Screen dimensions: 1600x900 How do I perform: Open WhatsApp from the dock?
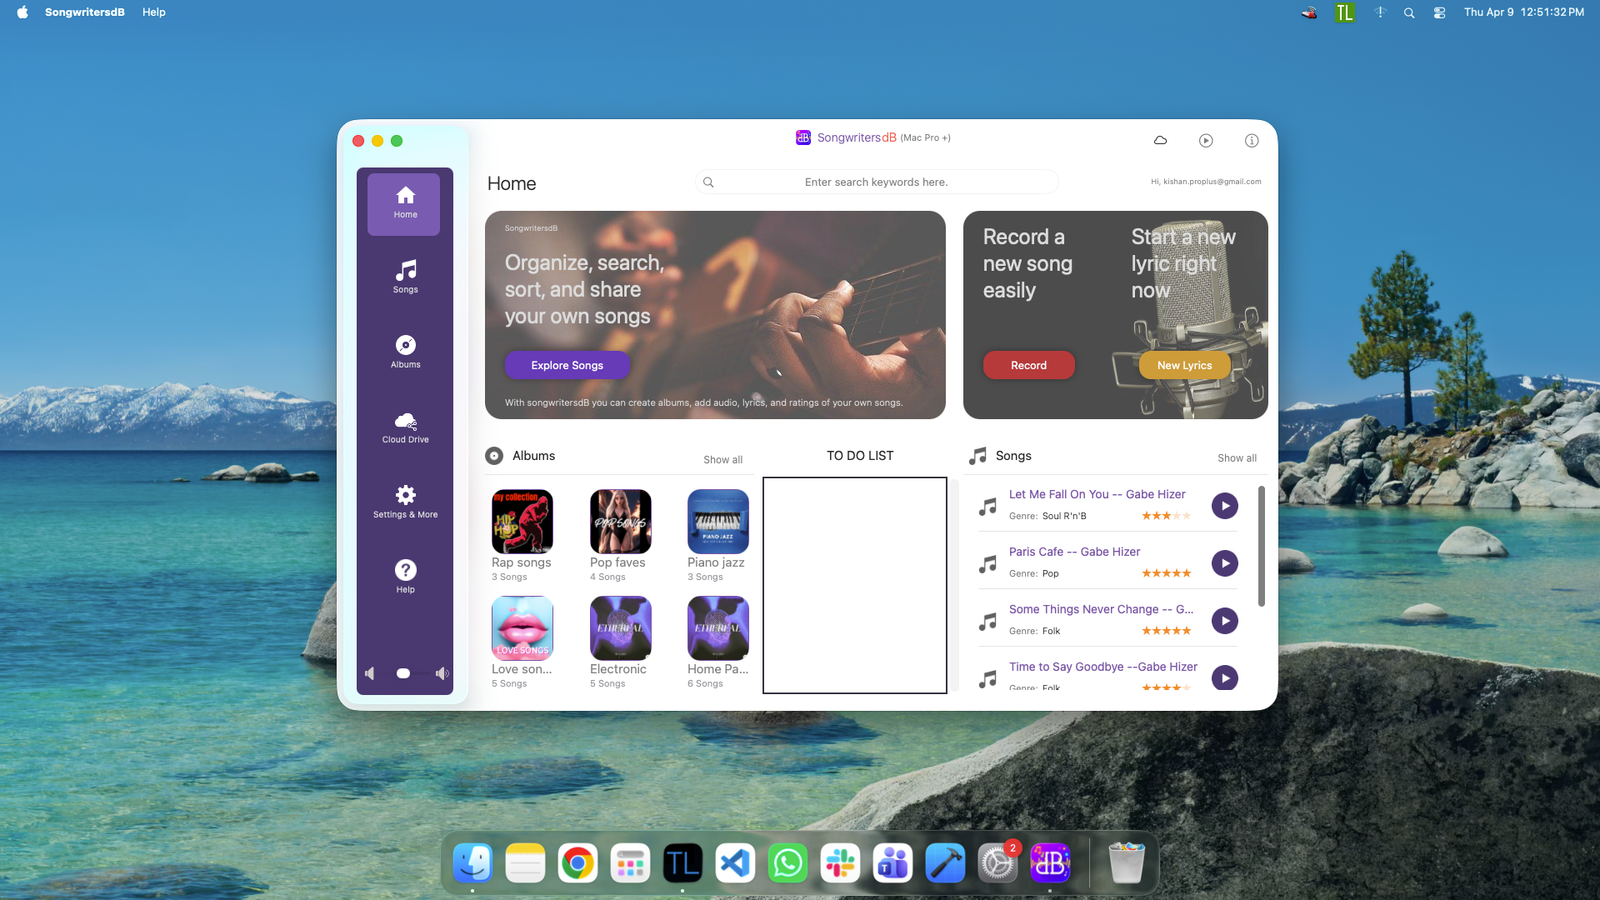click(x=788, y=863)
